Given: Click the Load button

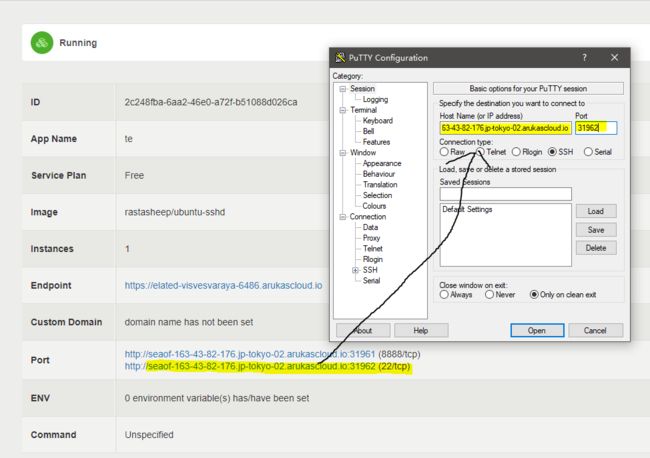Looking at the screenshot, I should tap(596, 211).
